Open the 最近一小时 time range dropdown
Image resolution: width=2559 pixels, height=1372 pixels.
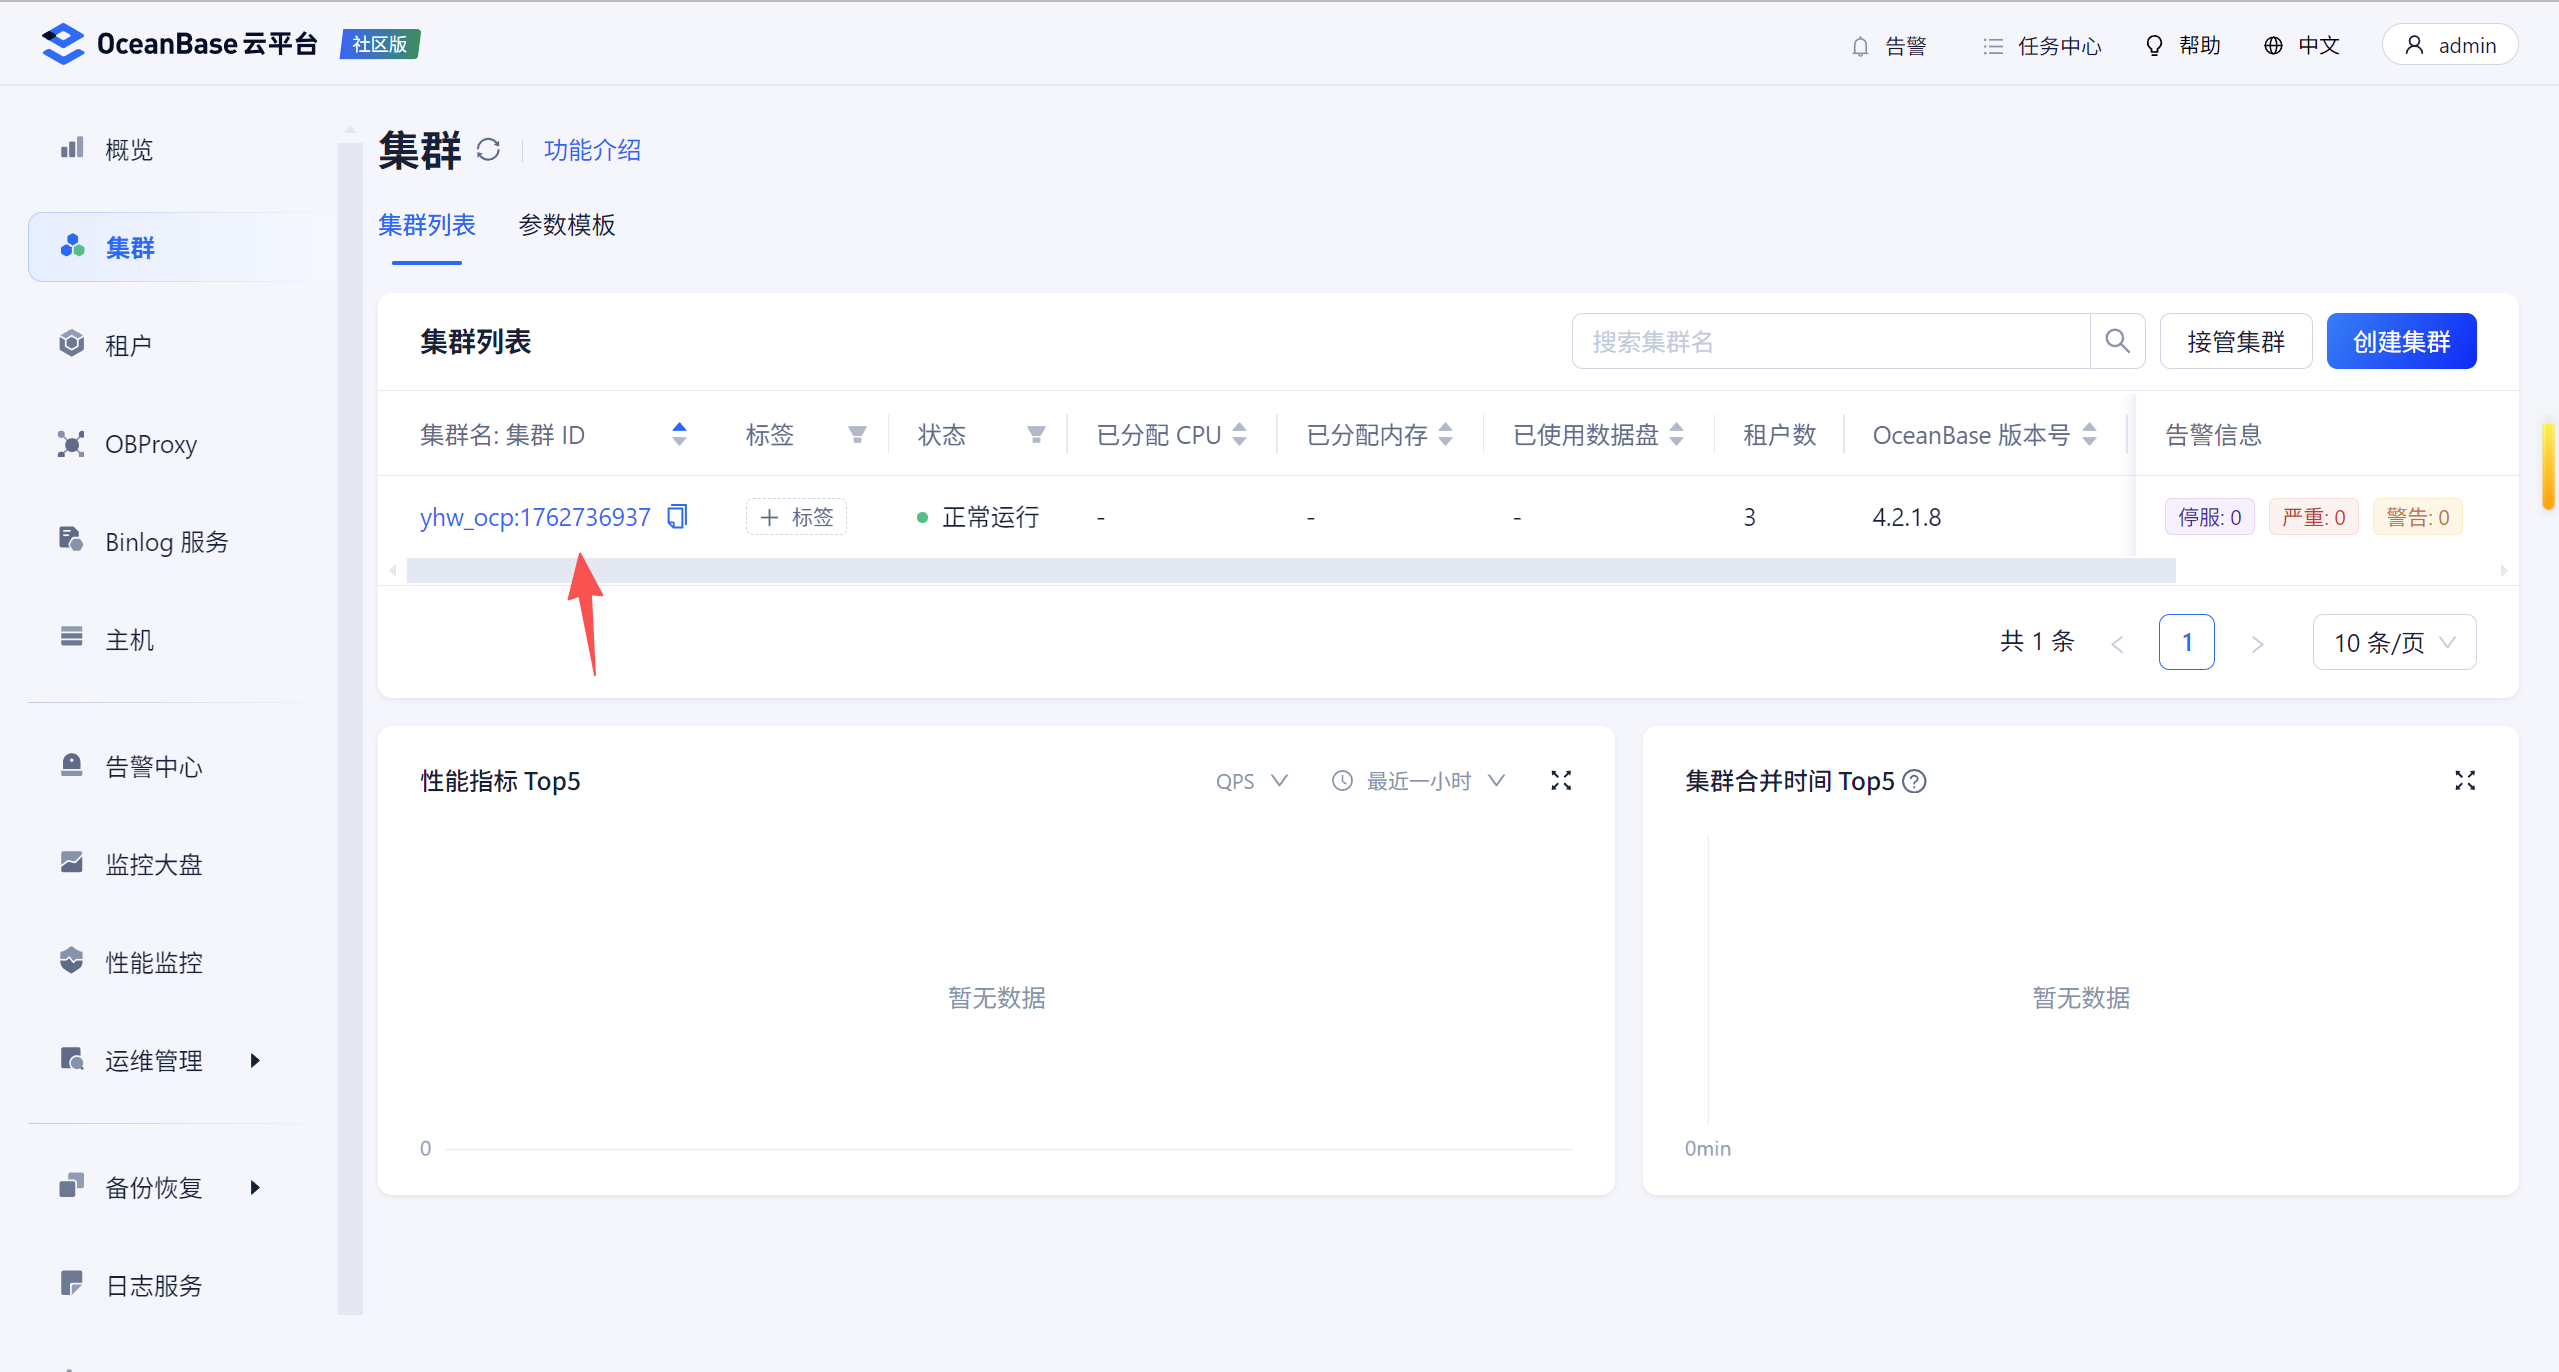click(1417, 781)
